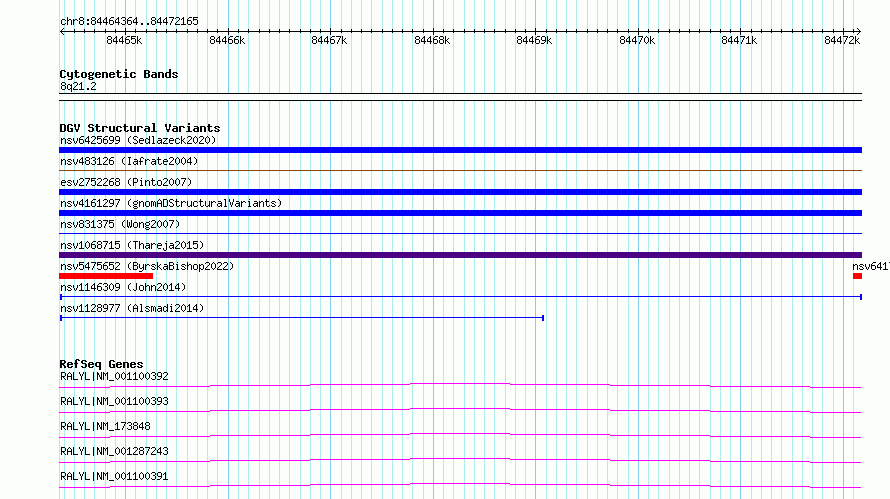Click the 84471k ruler tick label
Screen dimensions: 890x499
[x=739, y=40]
